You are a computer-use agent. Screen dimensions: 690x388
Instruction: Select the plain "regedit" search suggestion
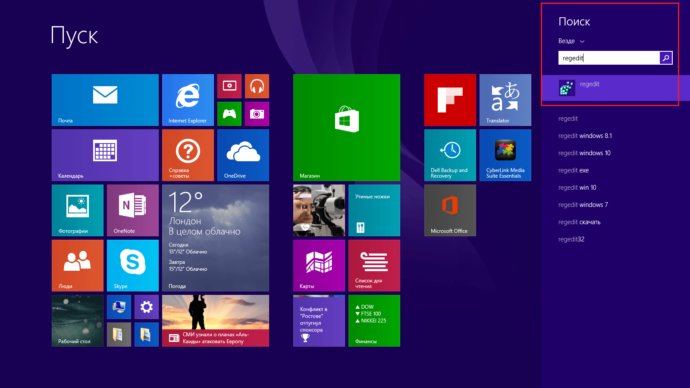coord(568,118)
